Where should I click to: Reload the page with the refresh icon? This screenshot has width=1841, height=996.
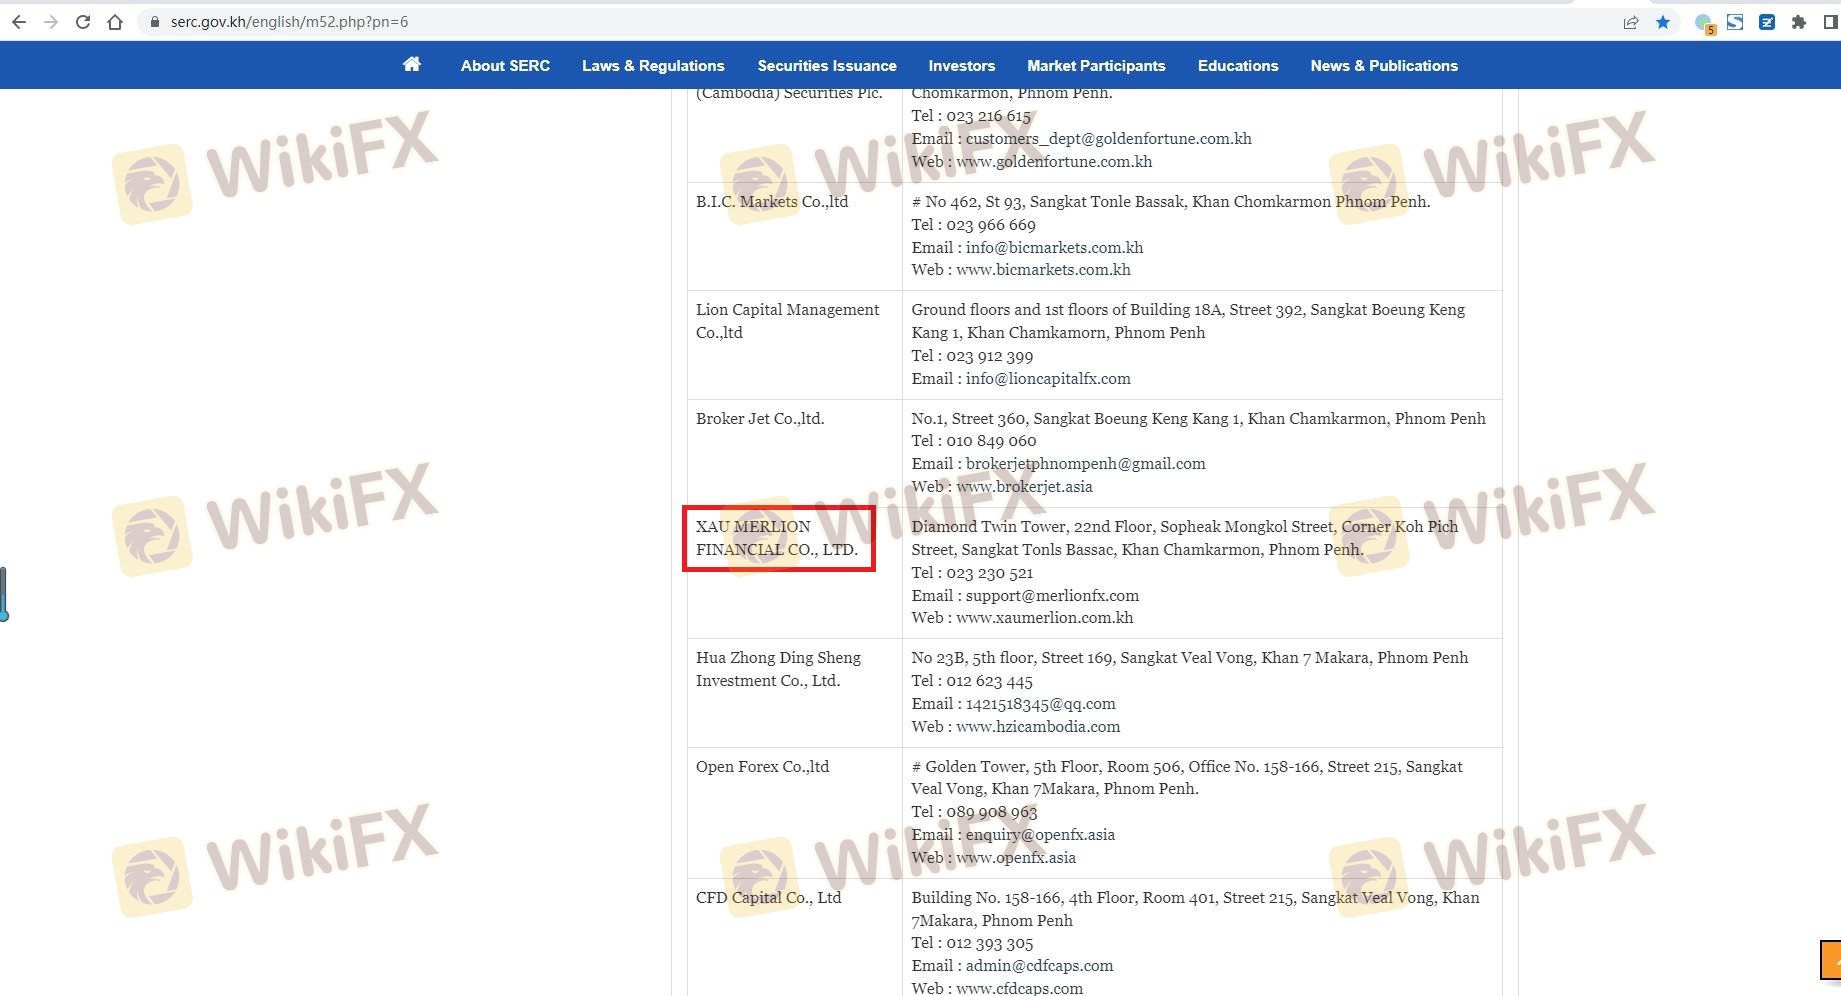[x=83, y=22]
